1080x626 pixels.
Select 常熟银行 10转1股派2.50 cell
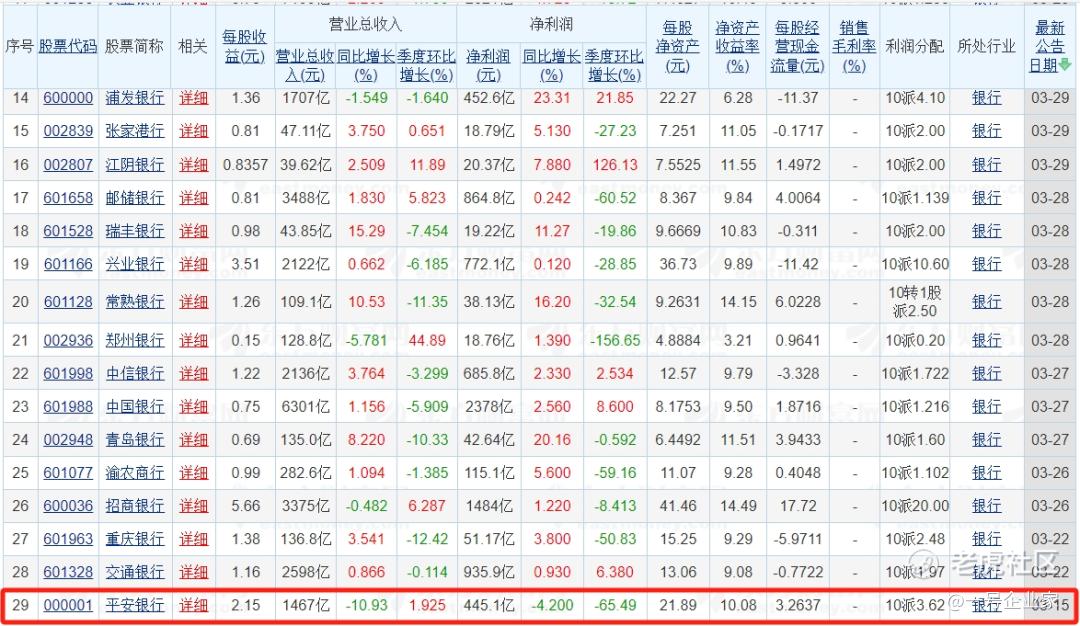(914, 302)
